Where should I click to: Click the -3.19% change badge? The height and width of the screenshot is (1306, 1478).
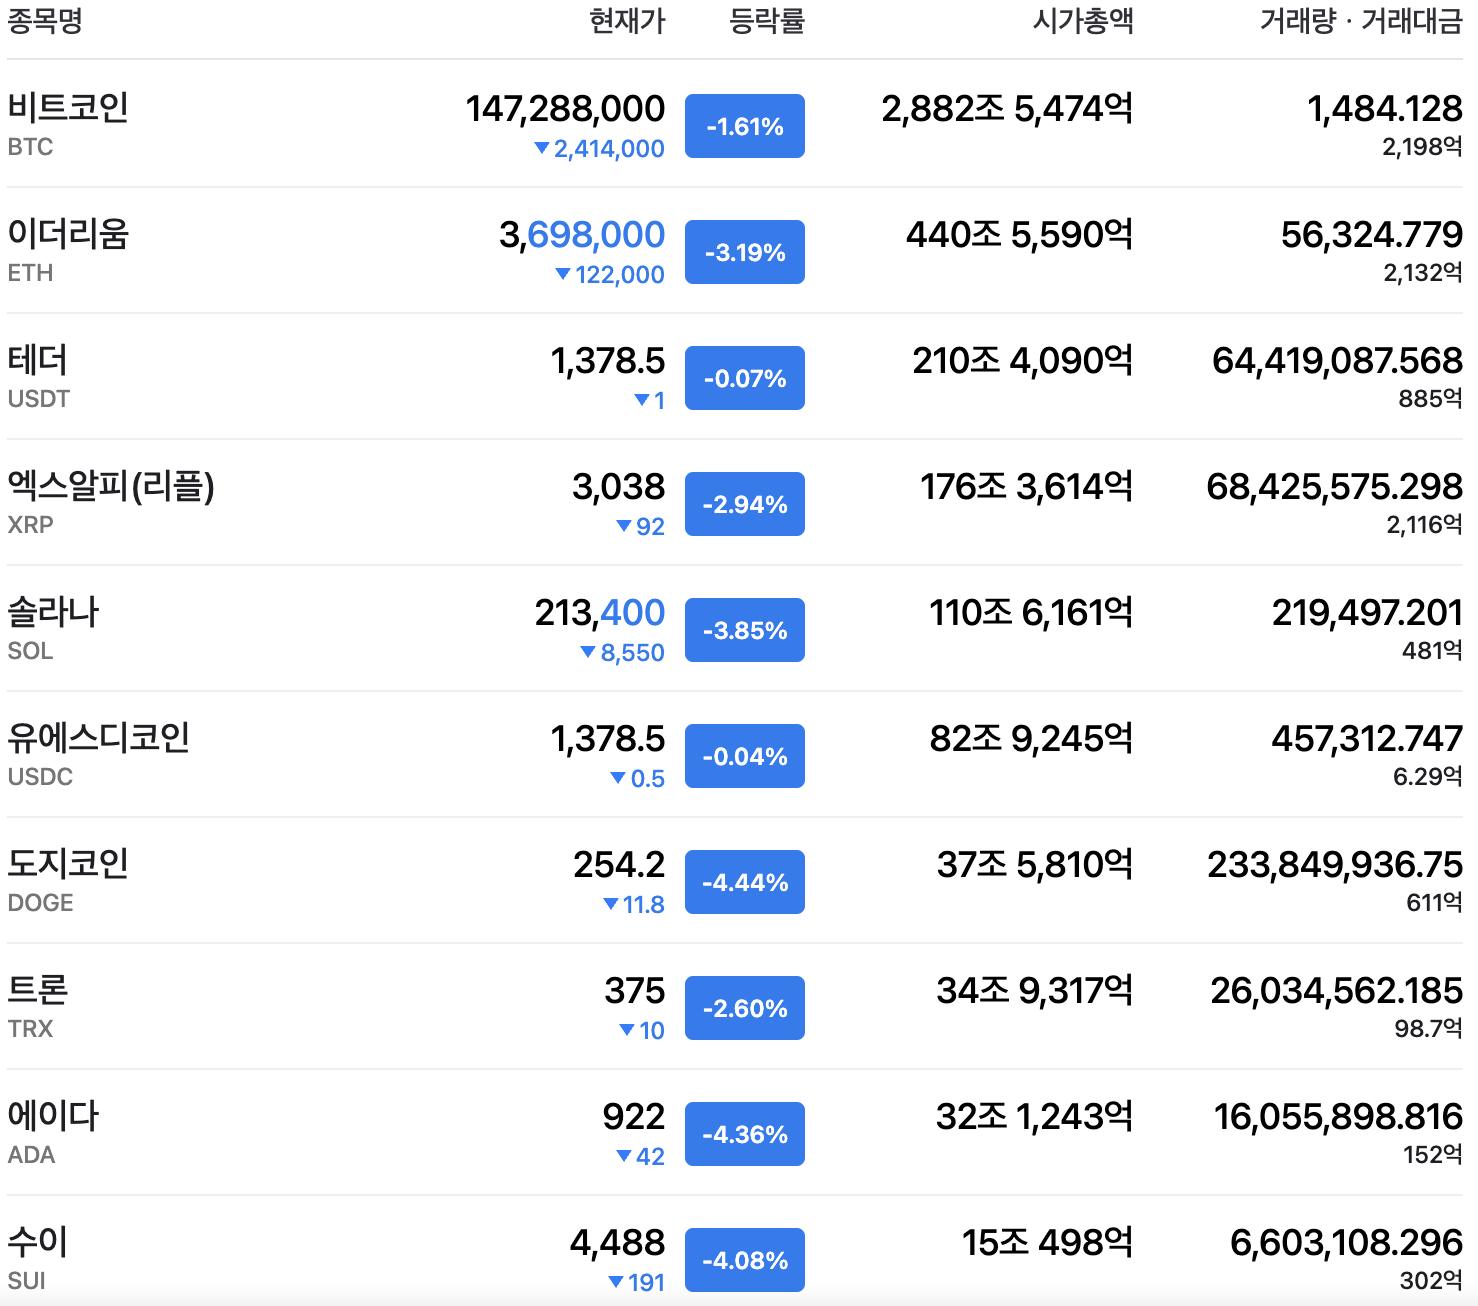click(745, 252)
